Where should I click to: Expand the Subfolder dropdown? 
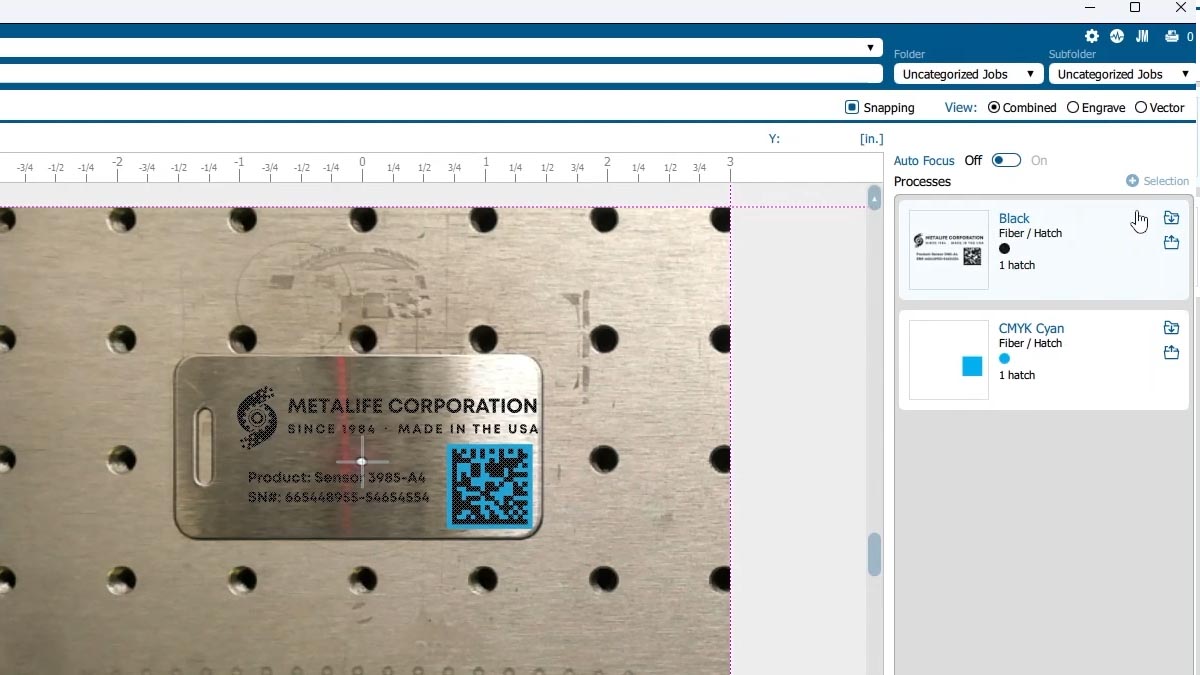1122,74
